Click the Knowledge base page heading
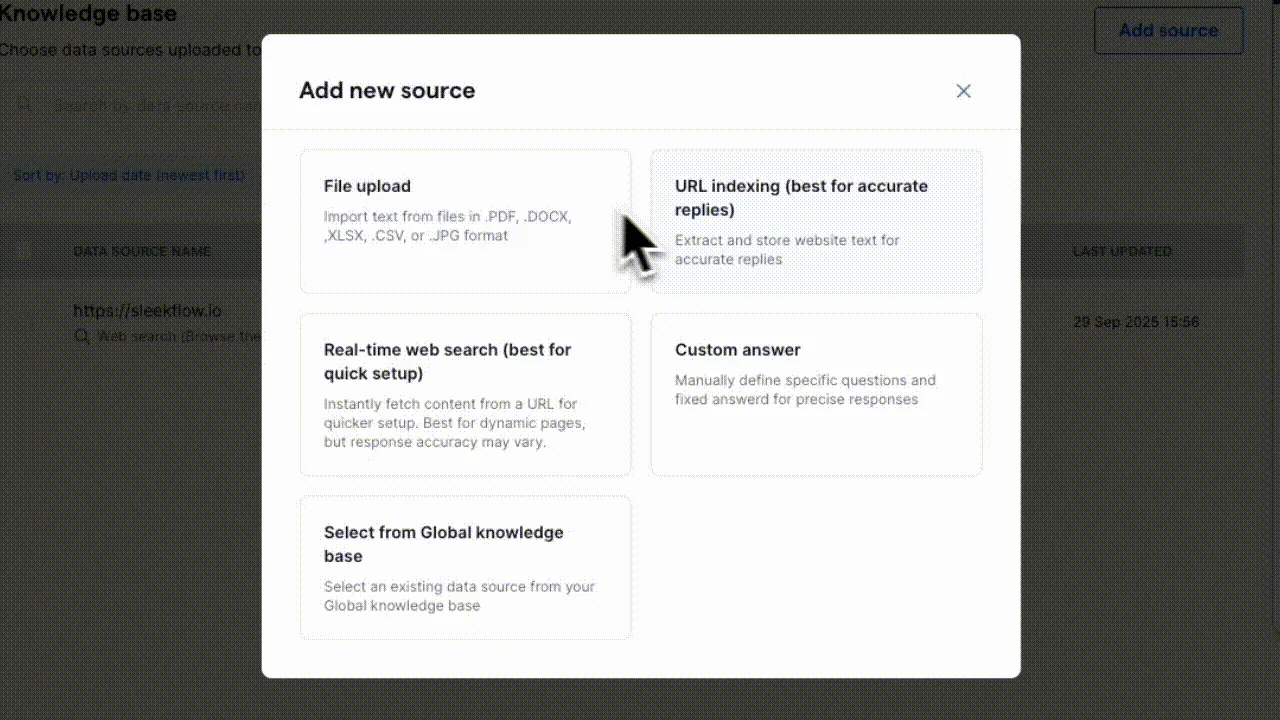This screenshot has width=1280, height=720. (x=88, y=14)
